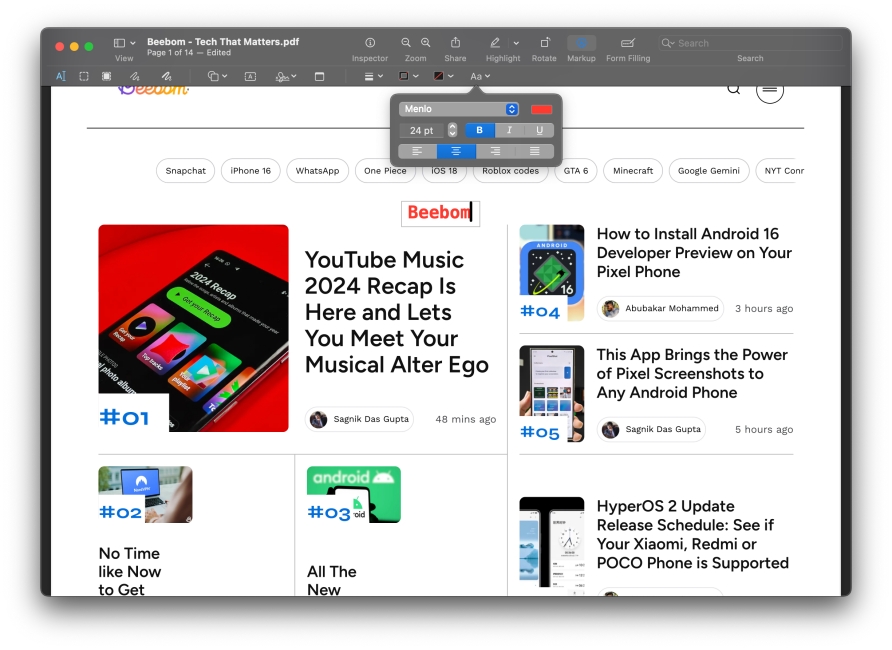Open the red text color swatch
The image size is (892, 650).
click(x=541, y=109)
